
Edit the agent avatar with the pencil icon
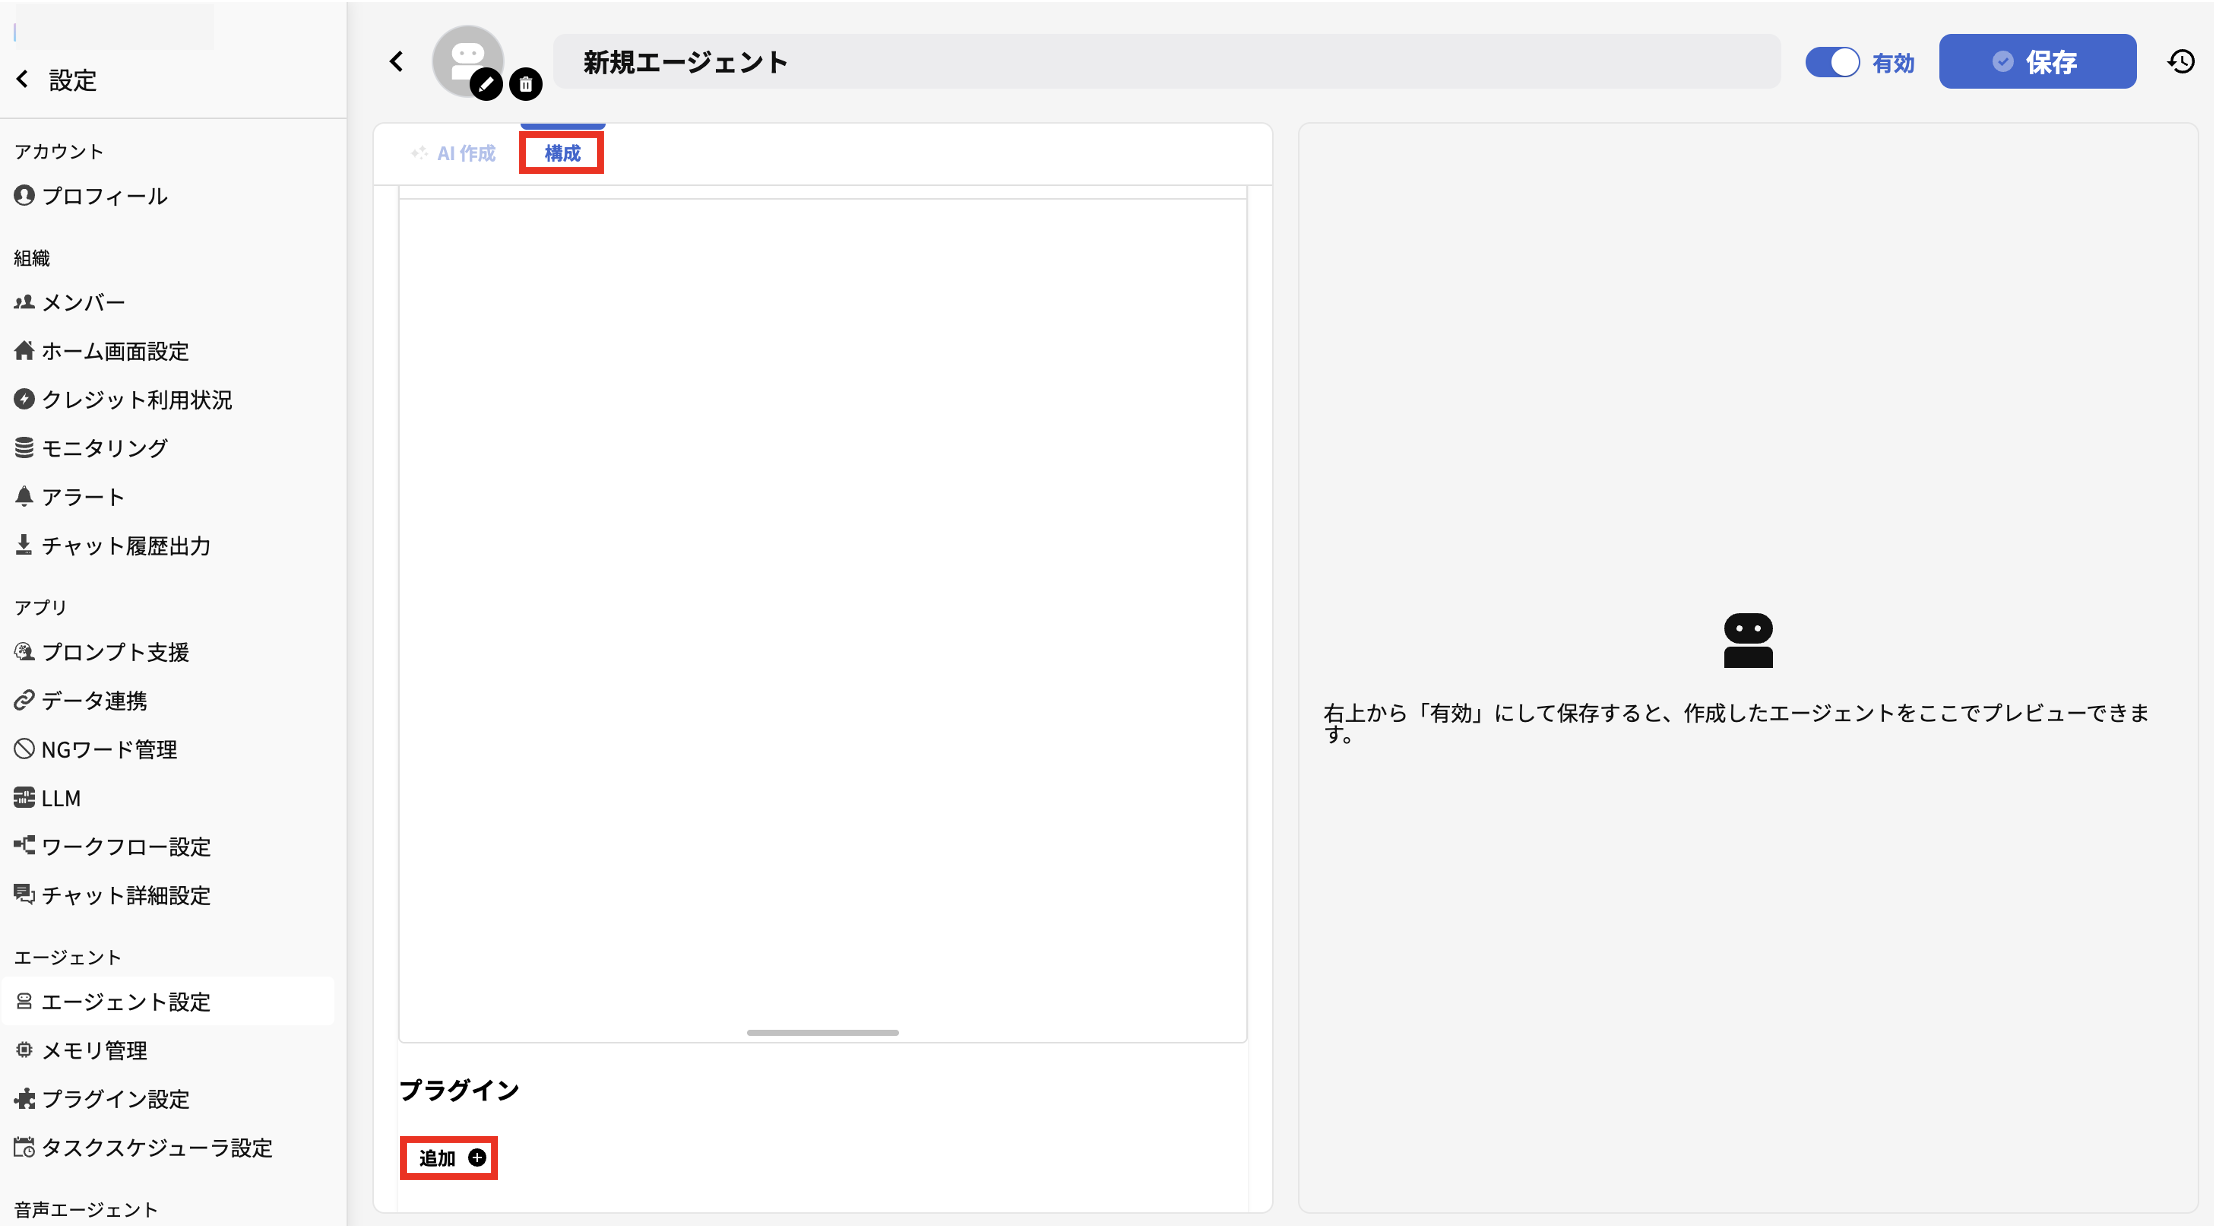pyautogui.click(x=486, y=85)
